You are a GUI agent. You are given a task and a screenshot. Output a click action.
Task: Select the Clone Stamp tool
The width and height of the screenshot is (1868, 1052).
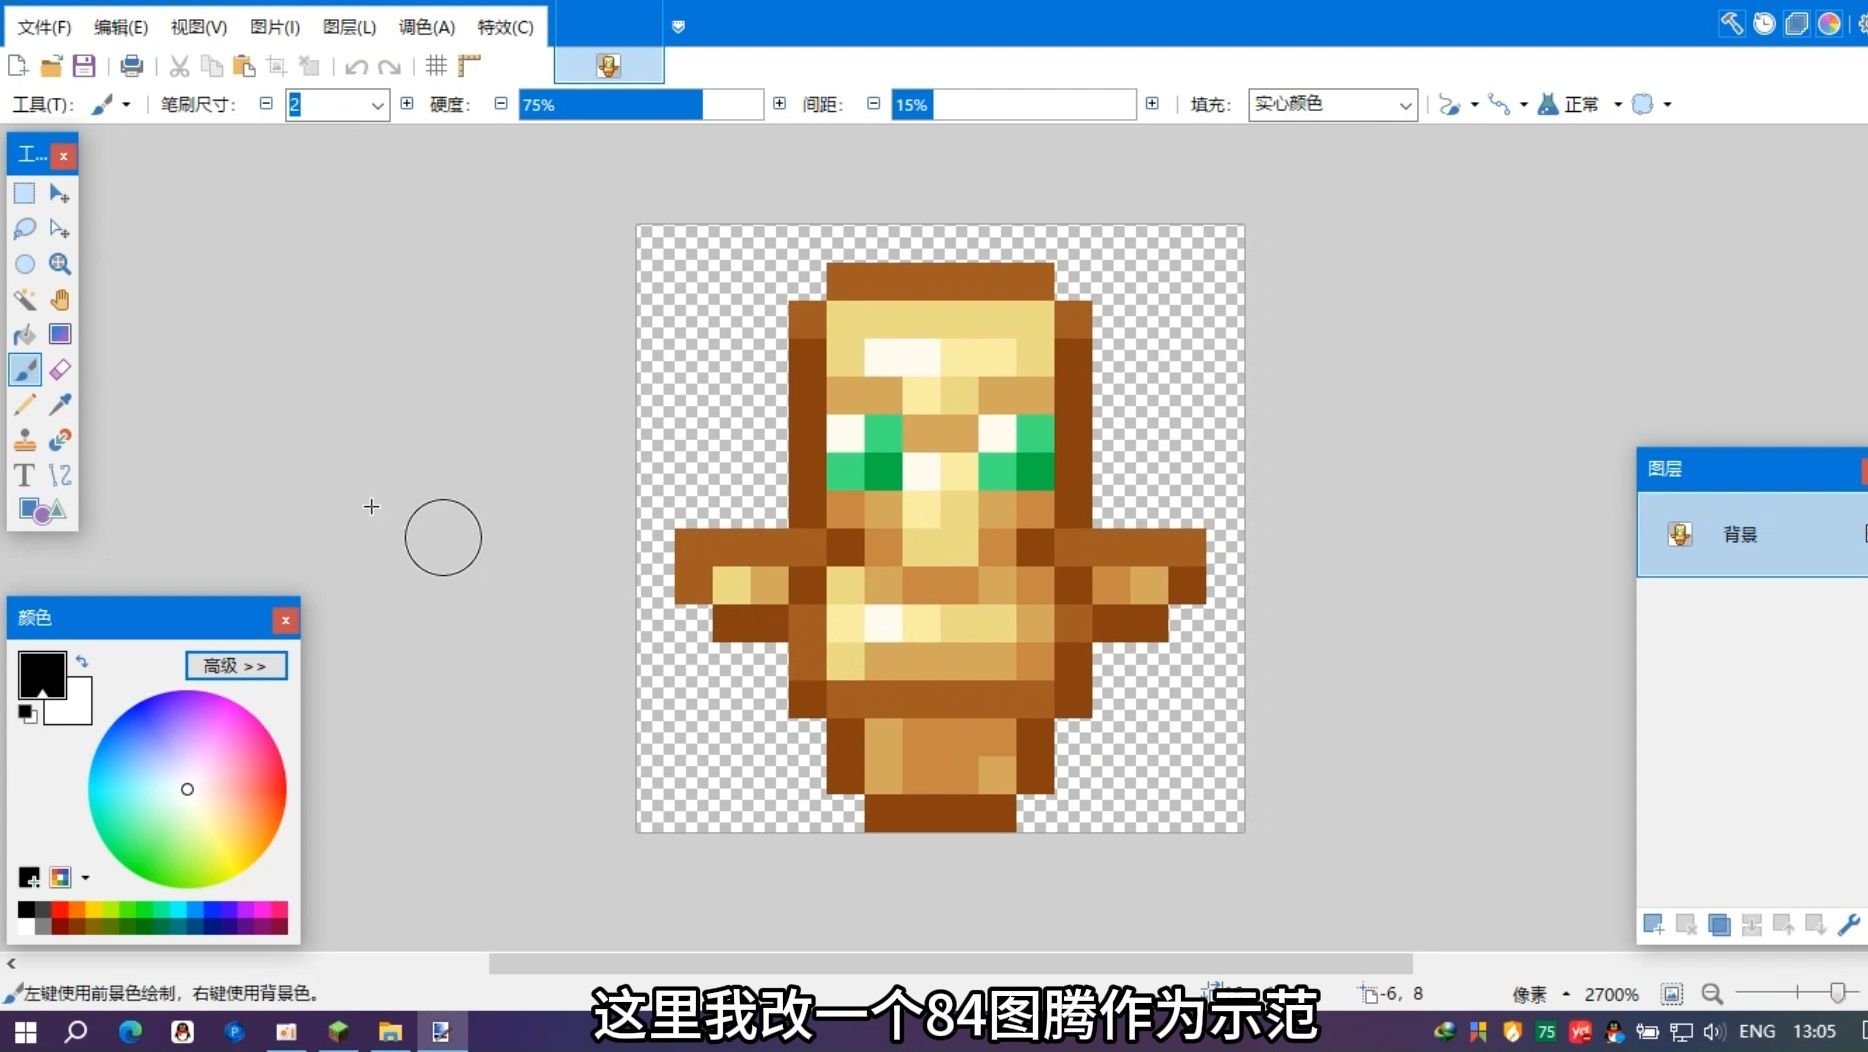tap(25, 441)
